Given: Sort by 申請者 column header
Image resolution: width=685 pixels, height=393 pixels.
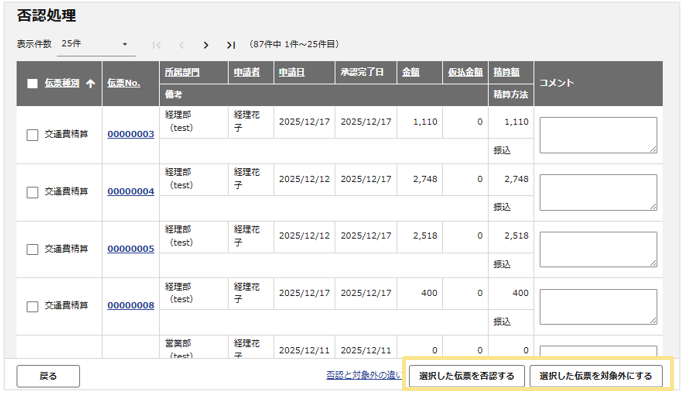Looking at the screenshot, I should (x=246, y=72).
